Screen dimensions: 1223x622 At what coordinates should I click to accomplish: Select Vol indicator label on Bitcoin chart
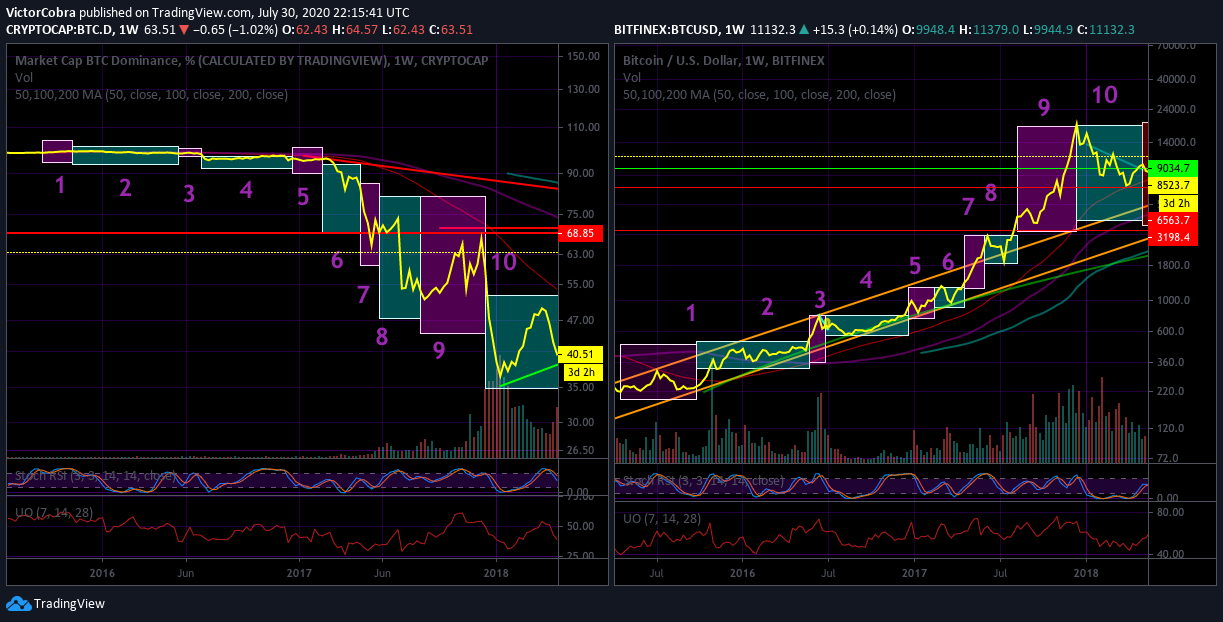(632, 77)
